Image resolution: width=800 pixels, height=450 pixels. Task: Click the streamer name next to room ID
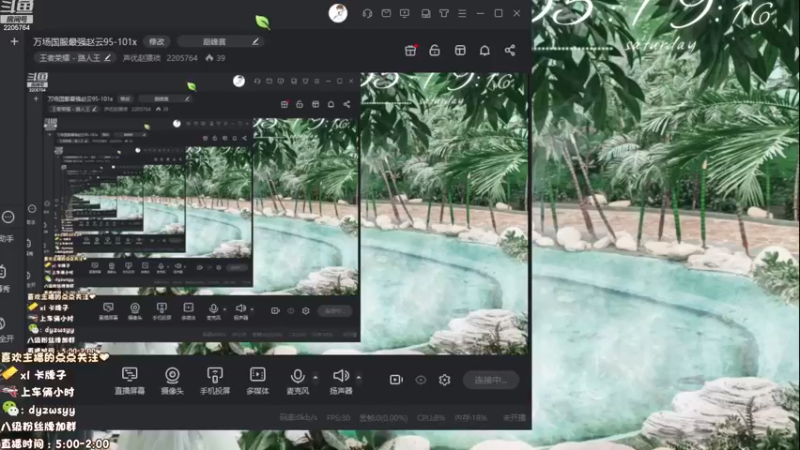tap(141, 58)
